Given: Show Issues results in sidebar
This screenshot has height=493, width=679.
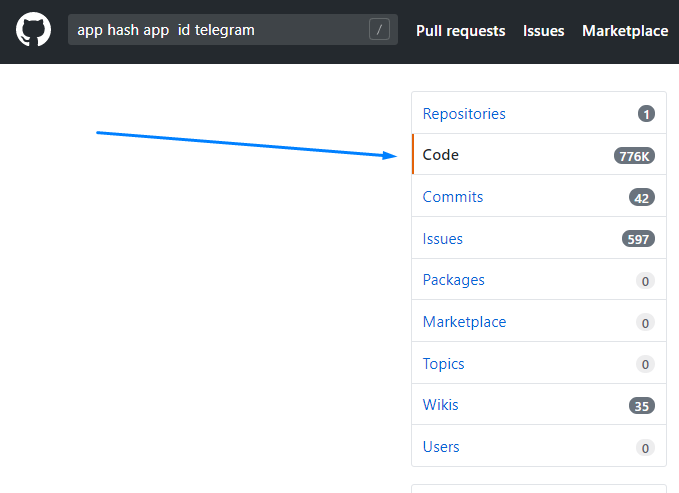Looking at the screenshot, I should (443, 239).
